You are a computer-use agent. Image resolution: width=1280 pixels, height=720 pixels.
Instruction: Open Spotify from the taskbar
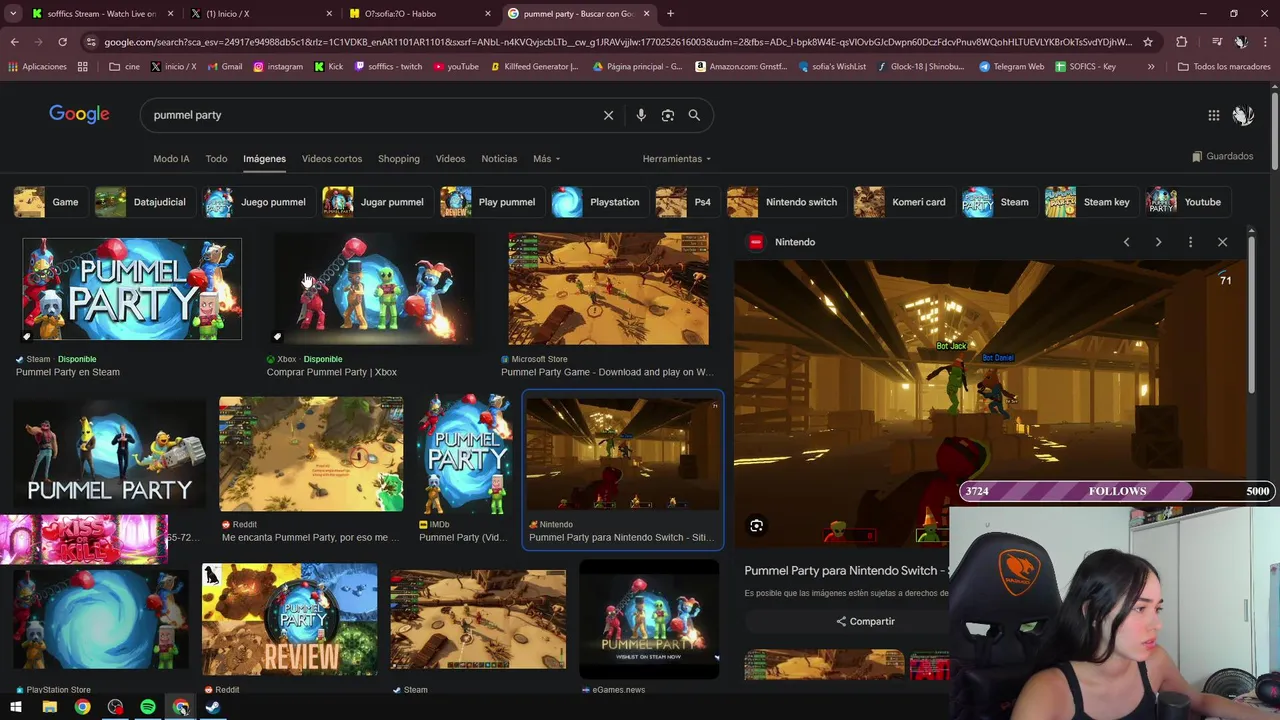click(x=148, y=707)
